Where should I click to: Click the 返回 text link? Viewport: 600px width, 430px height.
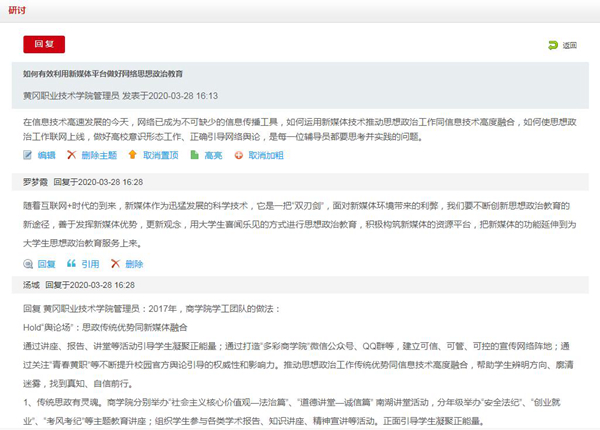569,45
